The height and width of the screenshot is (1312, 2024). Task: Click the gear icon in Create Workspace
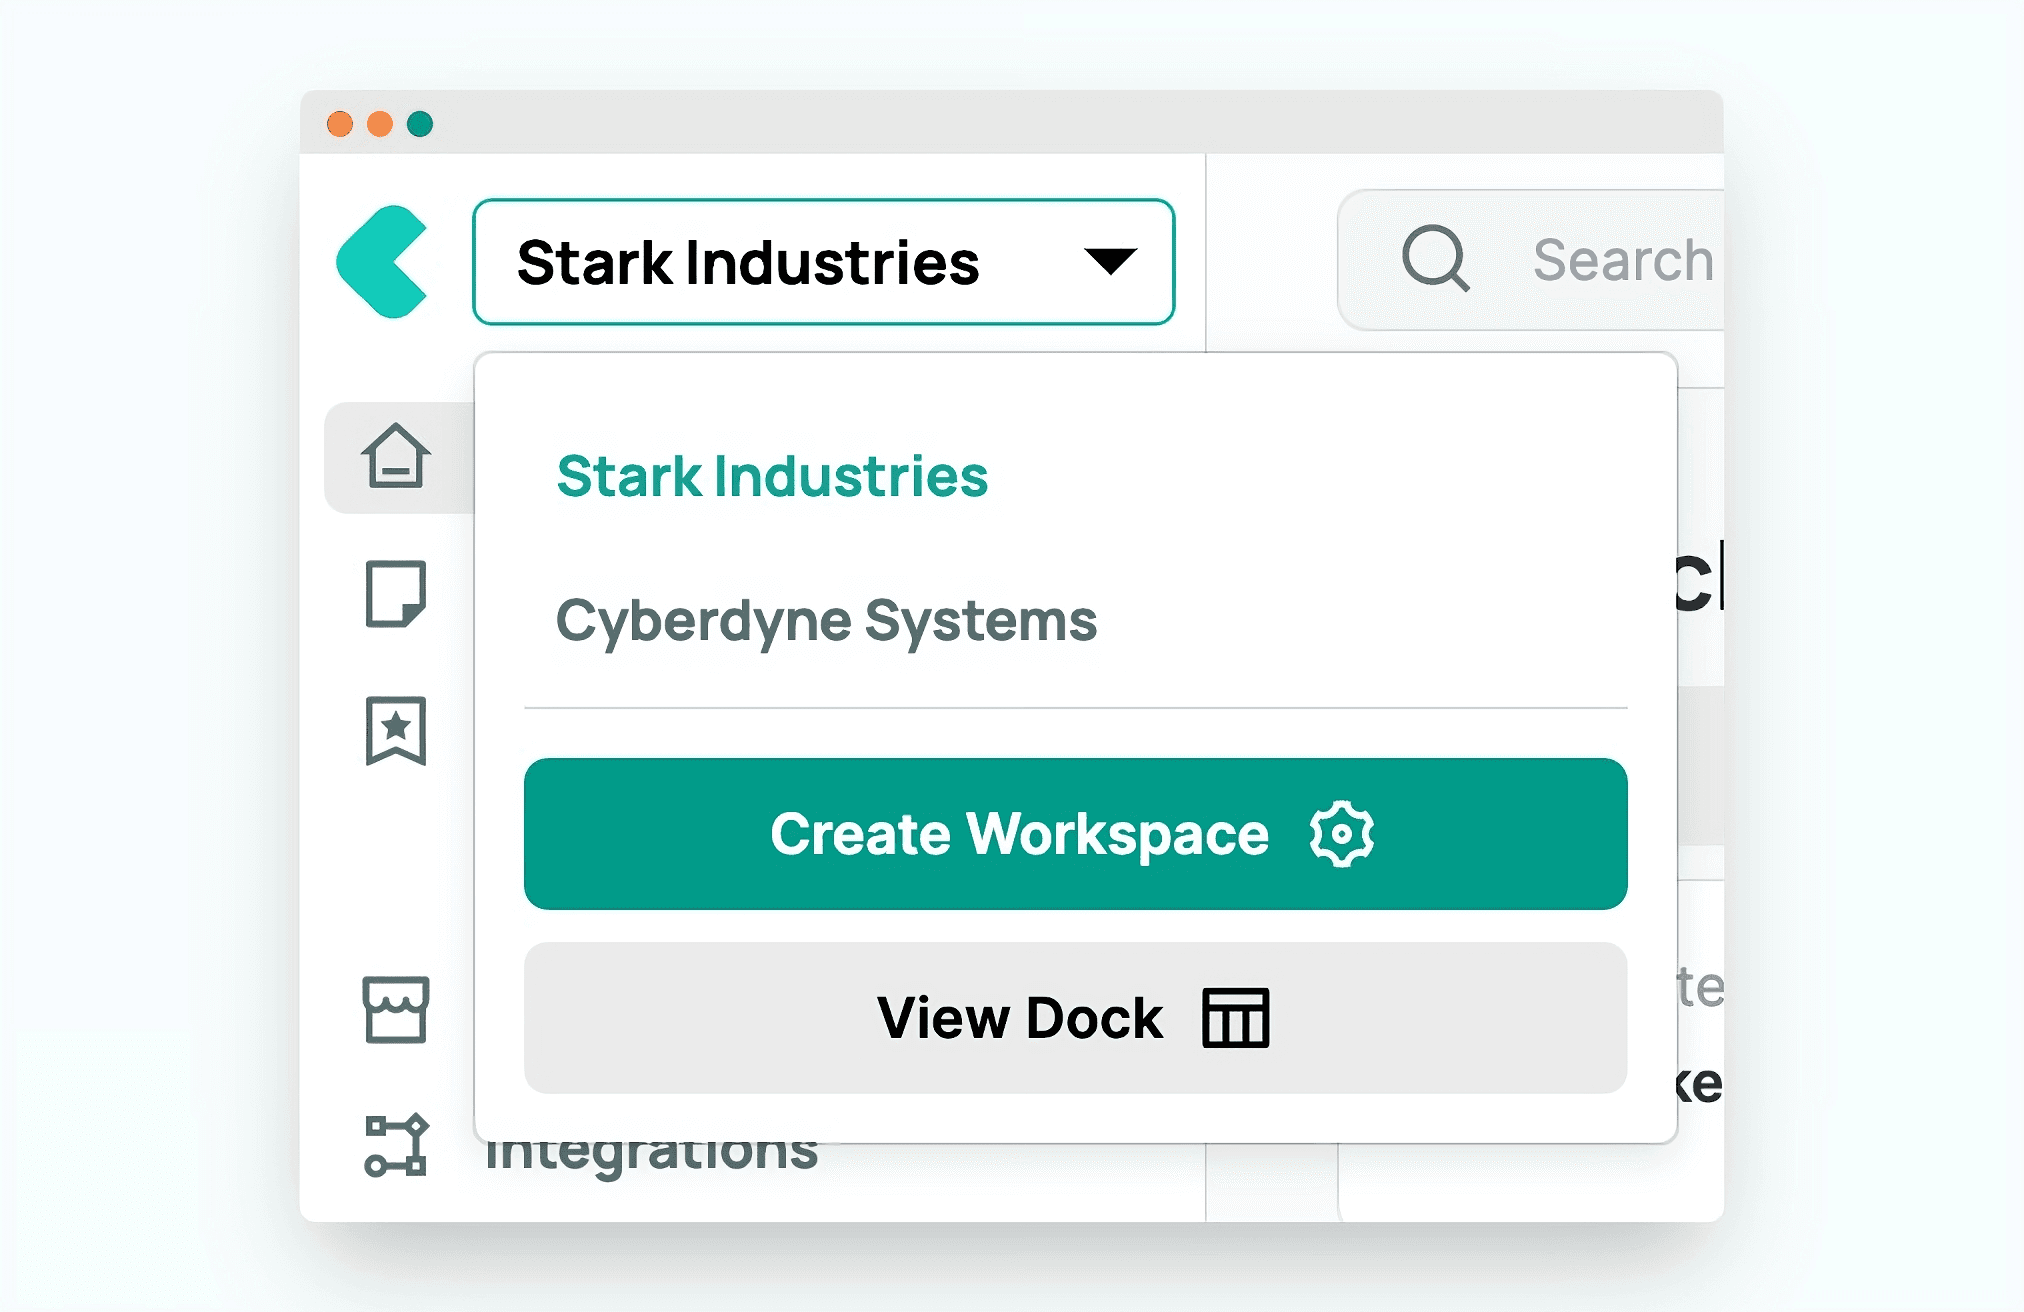[1342, 834]
